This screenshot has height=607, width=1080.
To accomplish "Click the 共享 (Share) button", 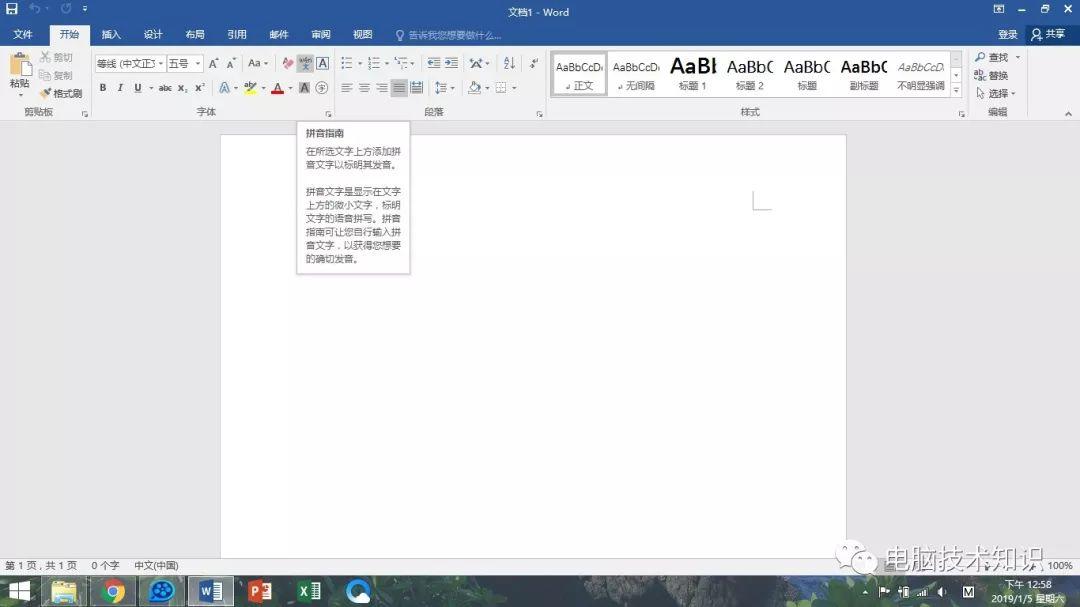I will pyautogui.click(x=1048, y=34).
